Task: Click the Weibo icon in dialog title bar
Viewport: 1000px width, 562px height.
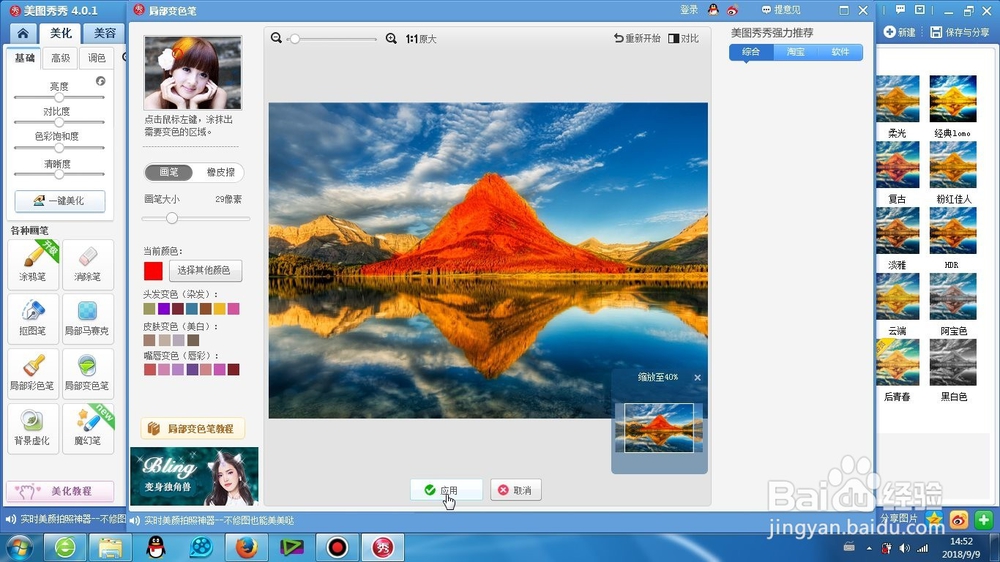Action: pyautogui.click(x=732, y=10)
